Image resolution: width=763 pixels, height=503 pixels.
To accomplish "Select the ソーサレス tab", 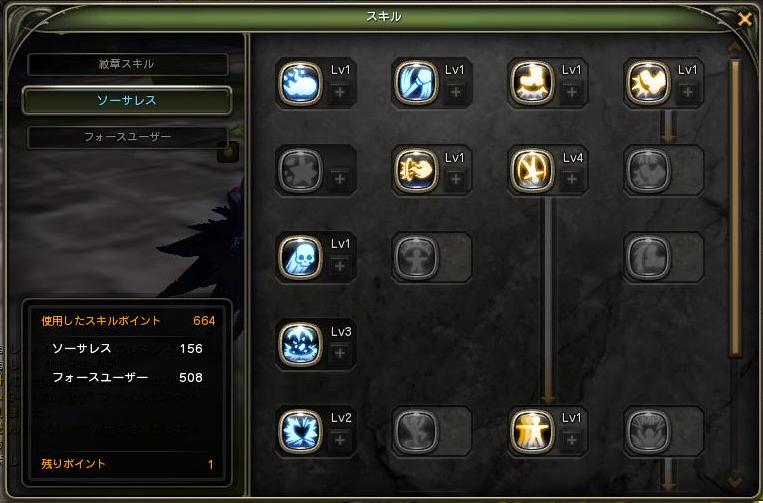I will point(127,100).
